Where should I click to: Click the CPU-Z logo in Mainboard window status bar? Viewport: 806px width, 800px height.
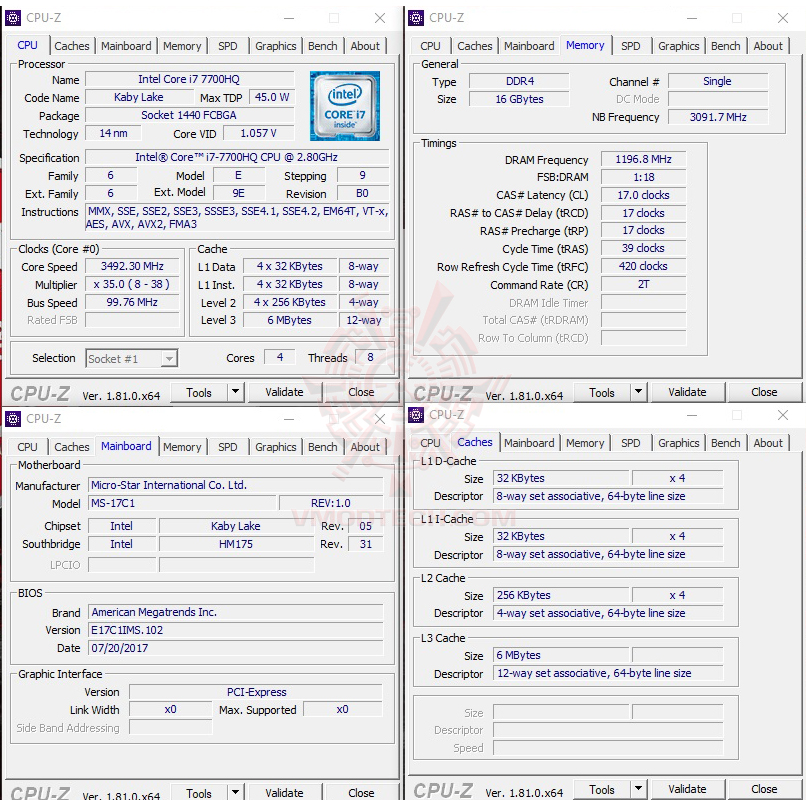coord(40,790)
